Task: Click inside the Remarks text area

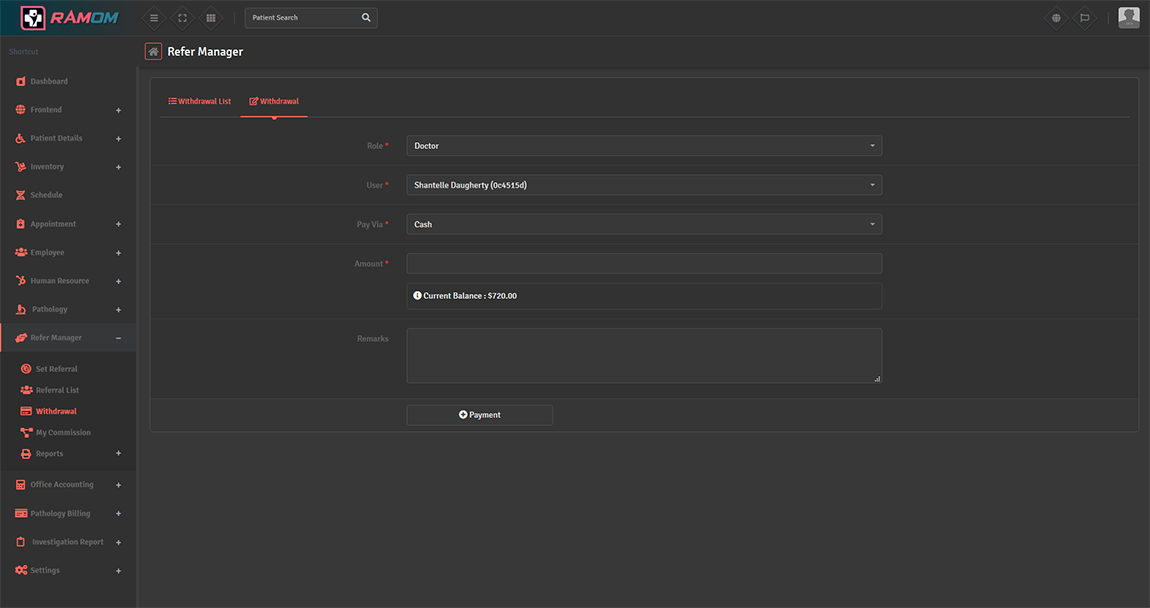Action: pyautogui.click(x=643, y=355)
